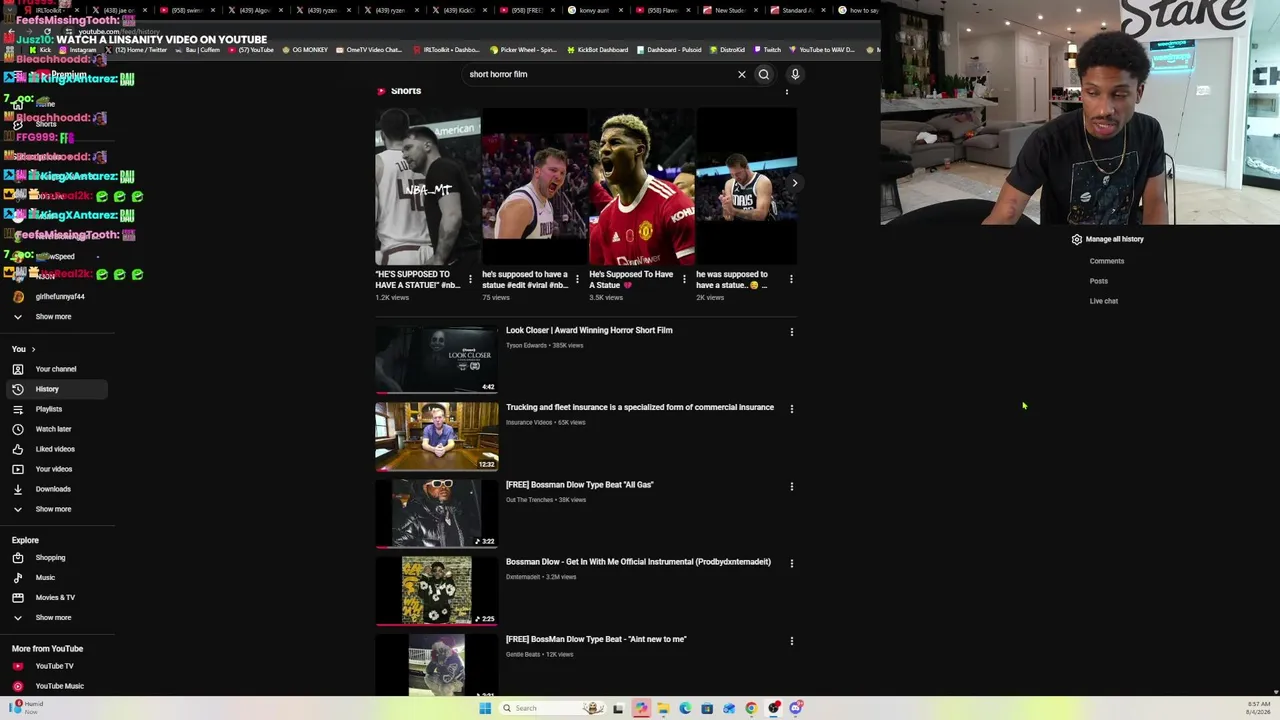Open options menu for Look Closer video
Image resolution: width=1280 pixels, height=720 pixels.
click(792, 331)
